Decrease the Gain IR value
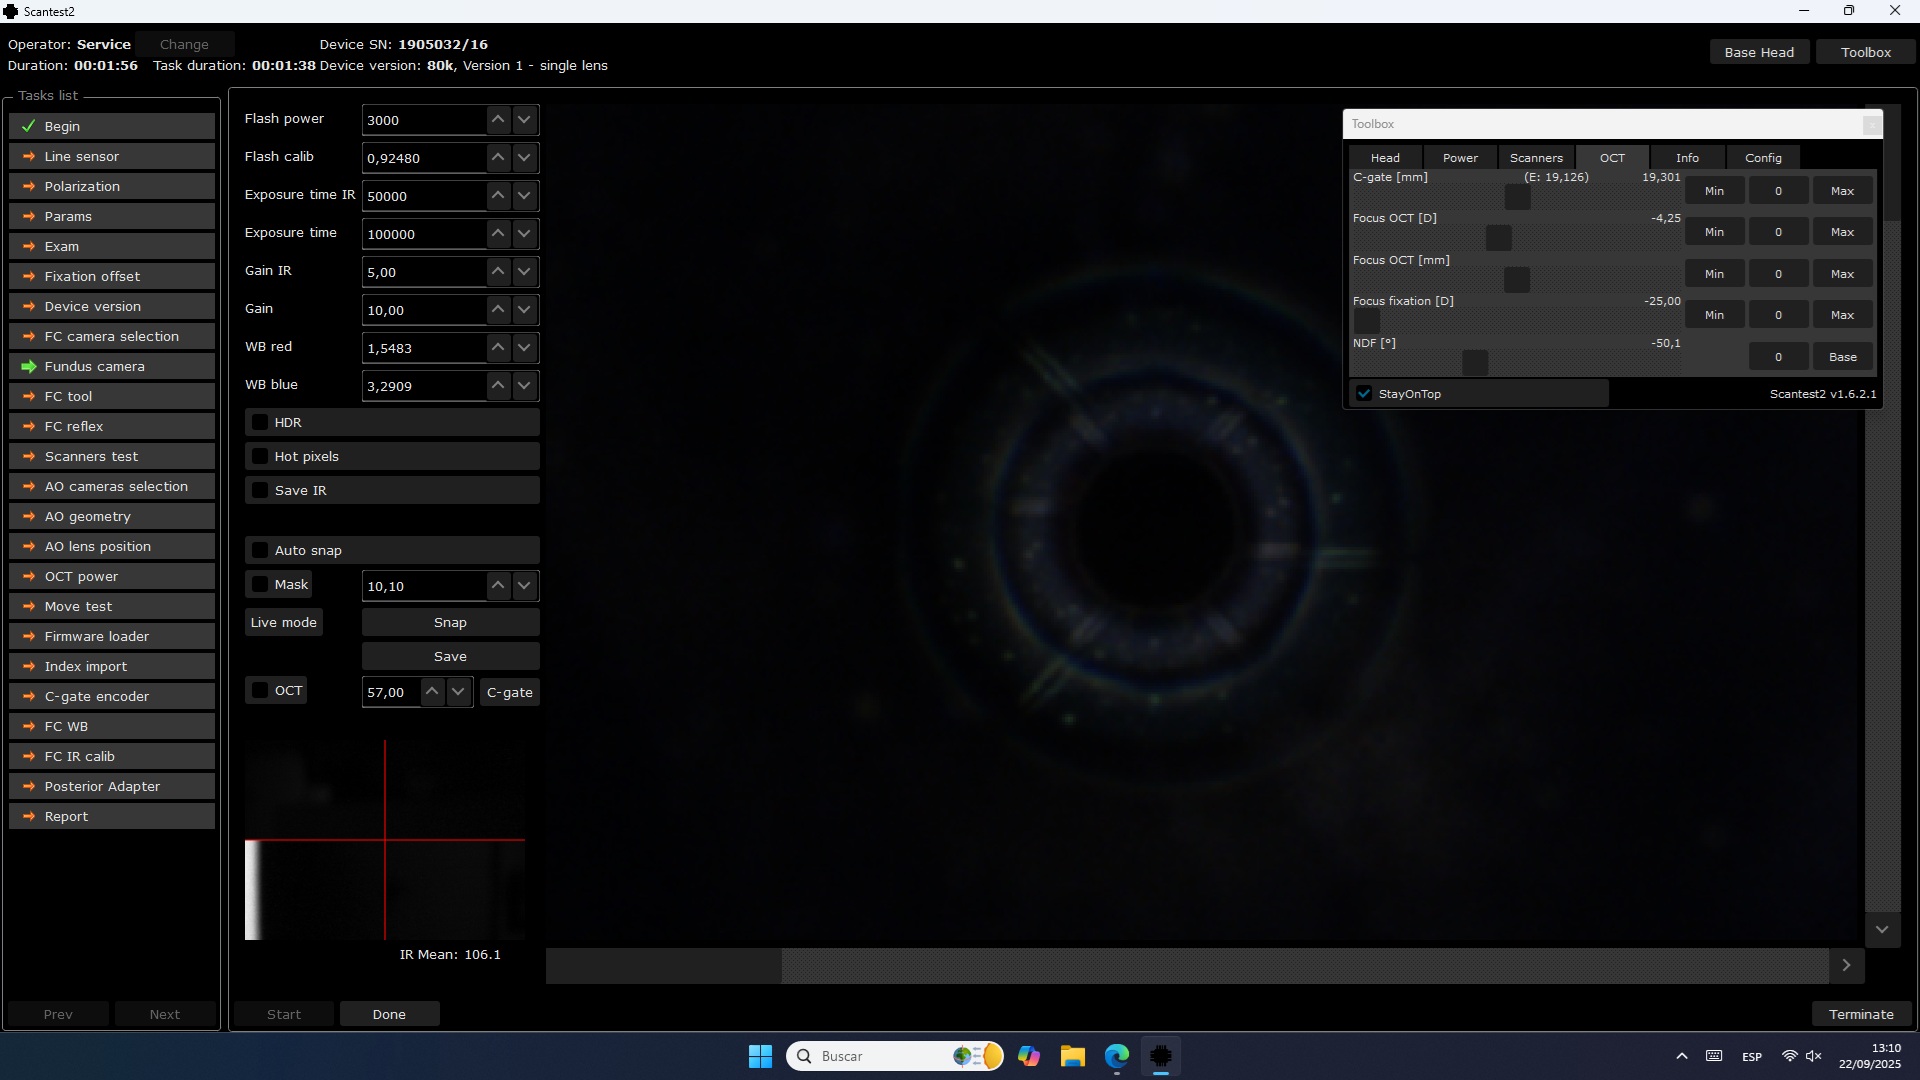 point(524,272)
